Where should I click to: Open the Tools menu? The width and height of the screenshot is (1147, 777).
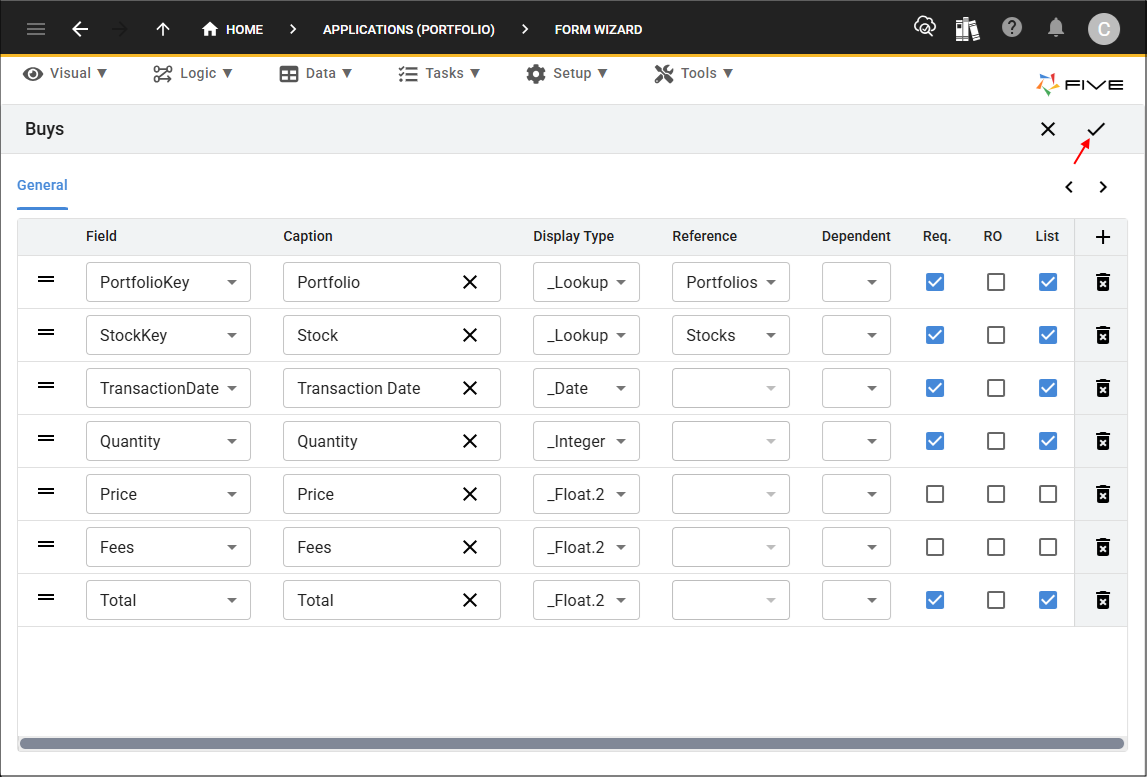pos(693,73)
